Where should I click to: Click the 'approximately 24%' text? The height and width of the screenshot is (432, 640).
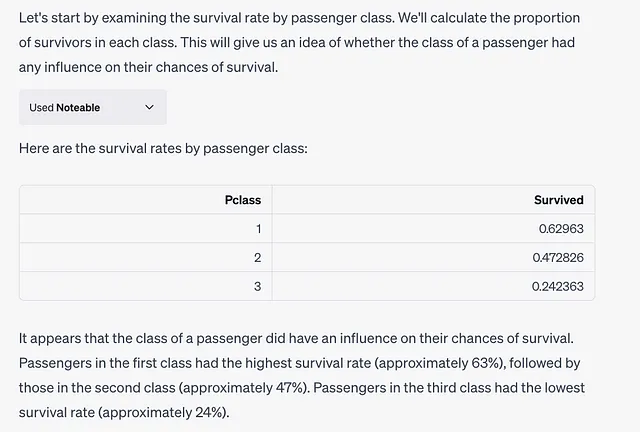[x=162, y=412]
